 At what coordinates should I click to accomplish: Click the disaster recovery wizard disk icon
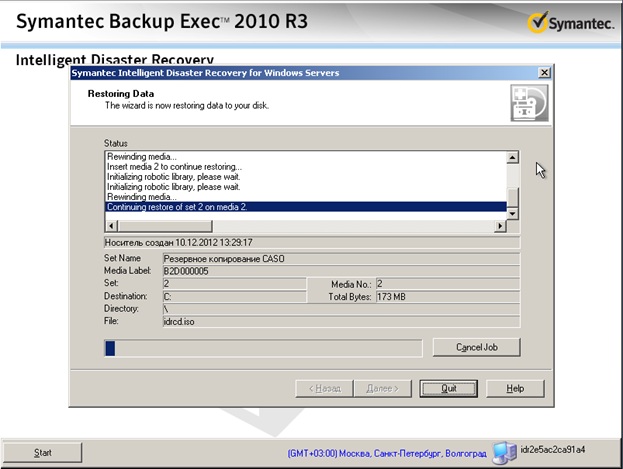530,103
